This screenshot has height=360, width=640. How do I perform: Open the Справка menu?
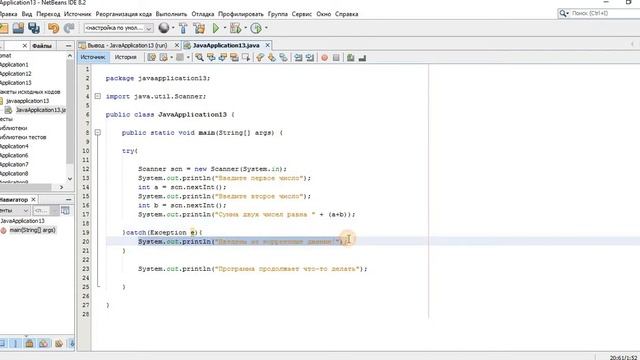(x=347, y=14)
